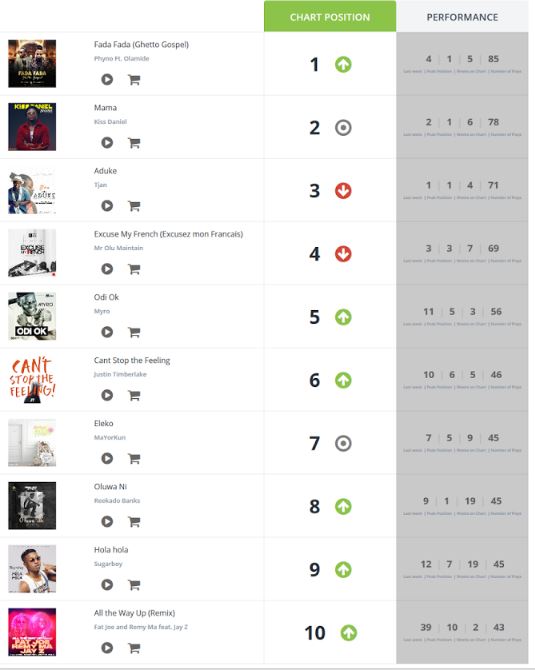Click the cart icon under Eleko
Viewport: 535px width, 670px height.
tap(134, 458)
